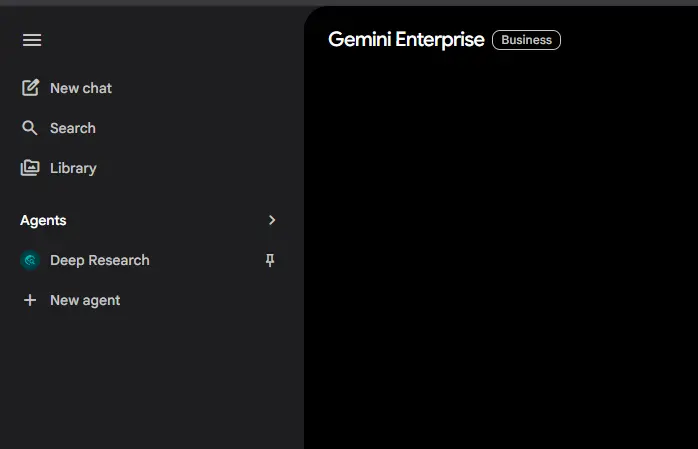Click the Search magnifying glass icon
The image size is (698, 449).
click(x=30, y=128)
